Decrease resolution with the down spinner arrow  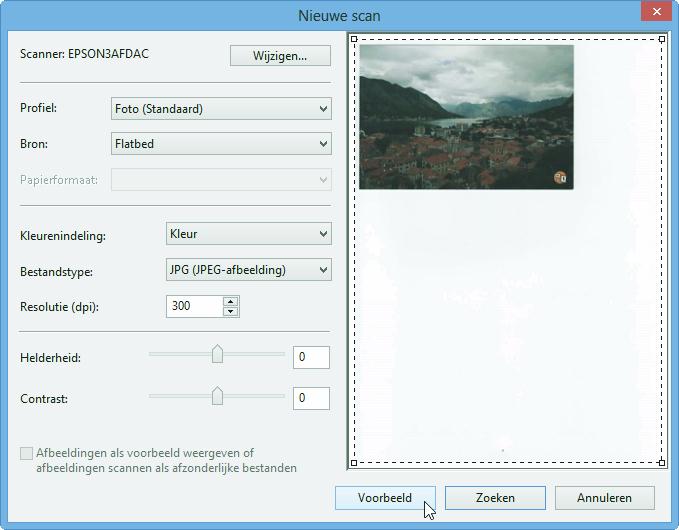point(231,311)
